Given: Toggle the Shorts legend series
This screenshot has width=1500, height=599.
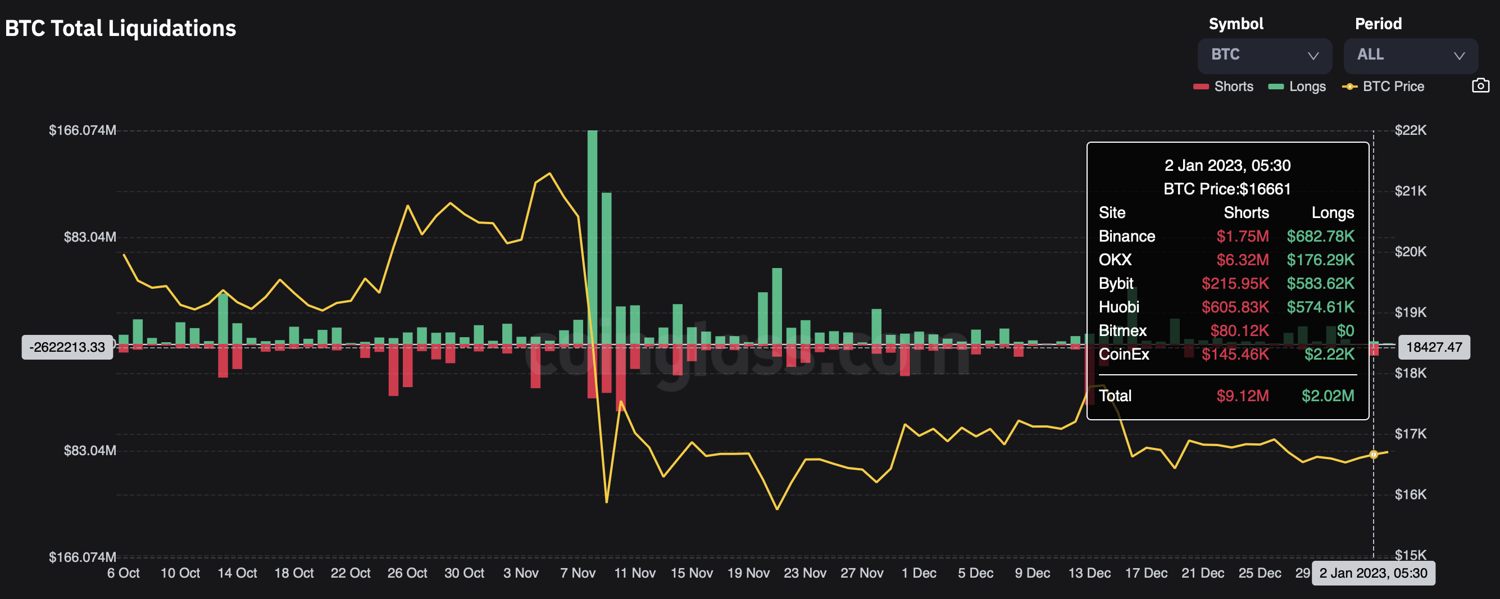Looking at the screenshot, I should [1223, 87].
